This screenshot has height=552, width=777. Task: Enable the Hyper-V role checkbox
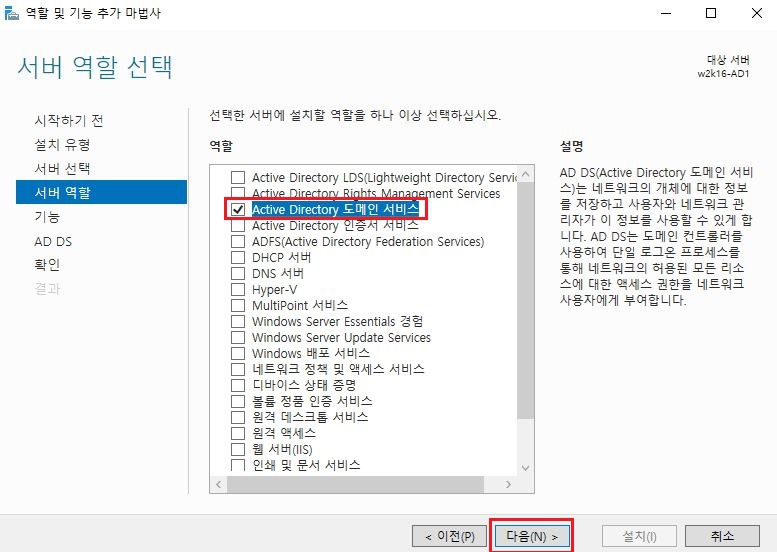click(238, 289)
